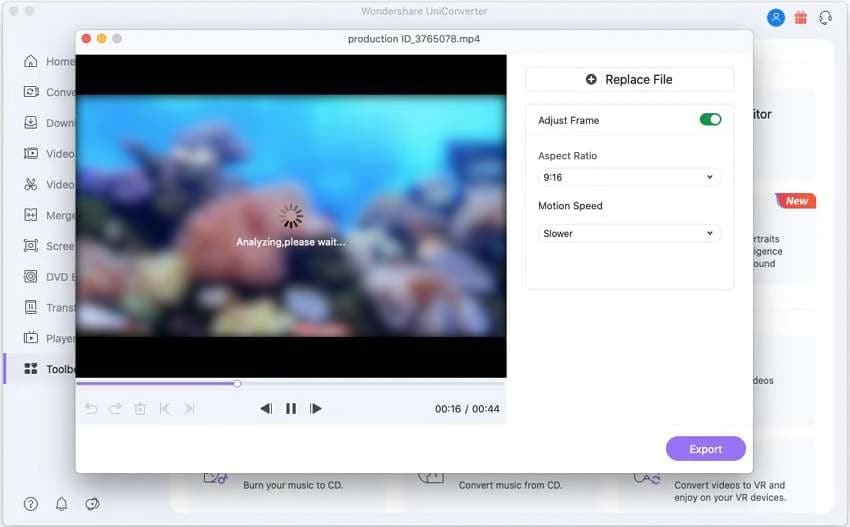
Task: Open the support headset icon
Action: [x=825, y=18]
